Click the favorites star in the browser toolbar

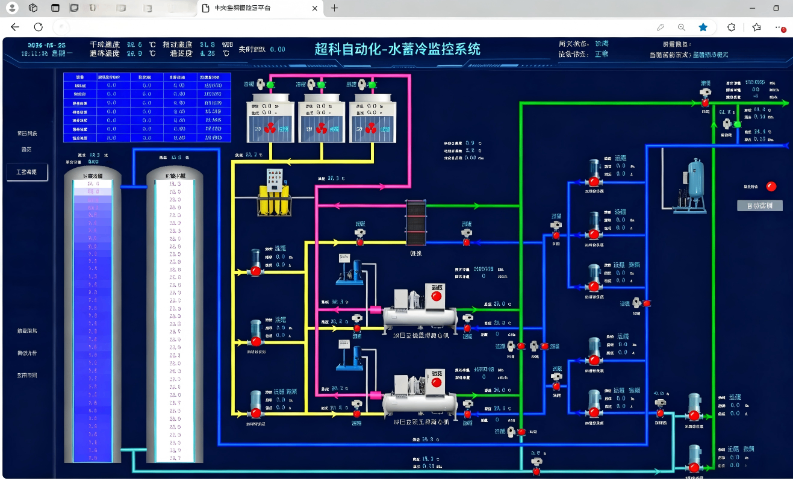tap(703, 27)
